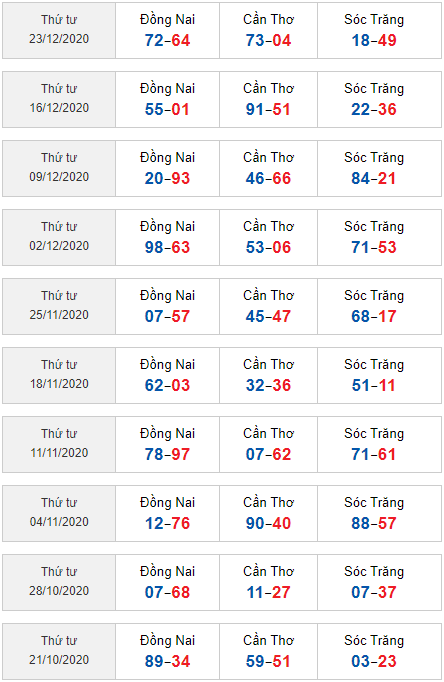Select Cần Thơ result 90-40
This screenshot has width=444, height=682.
(268, 523)
